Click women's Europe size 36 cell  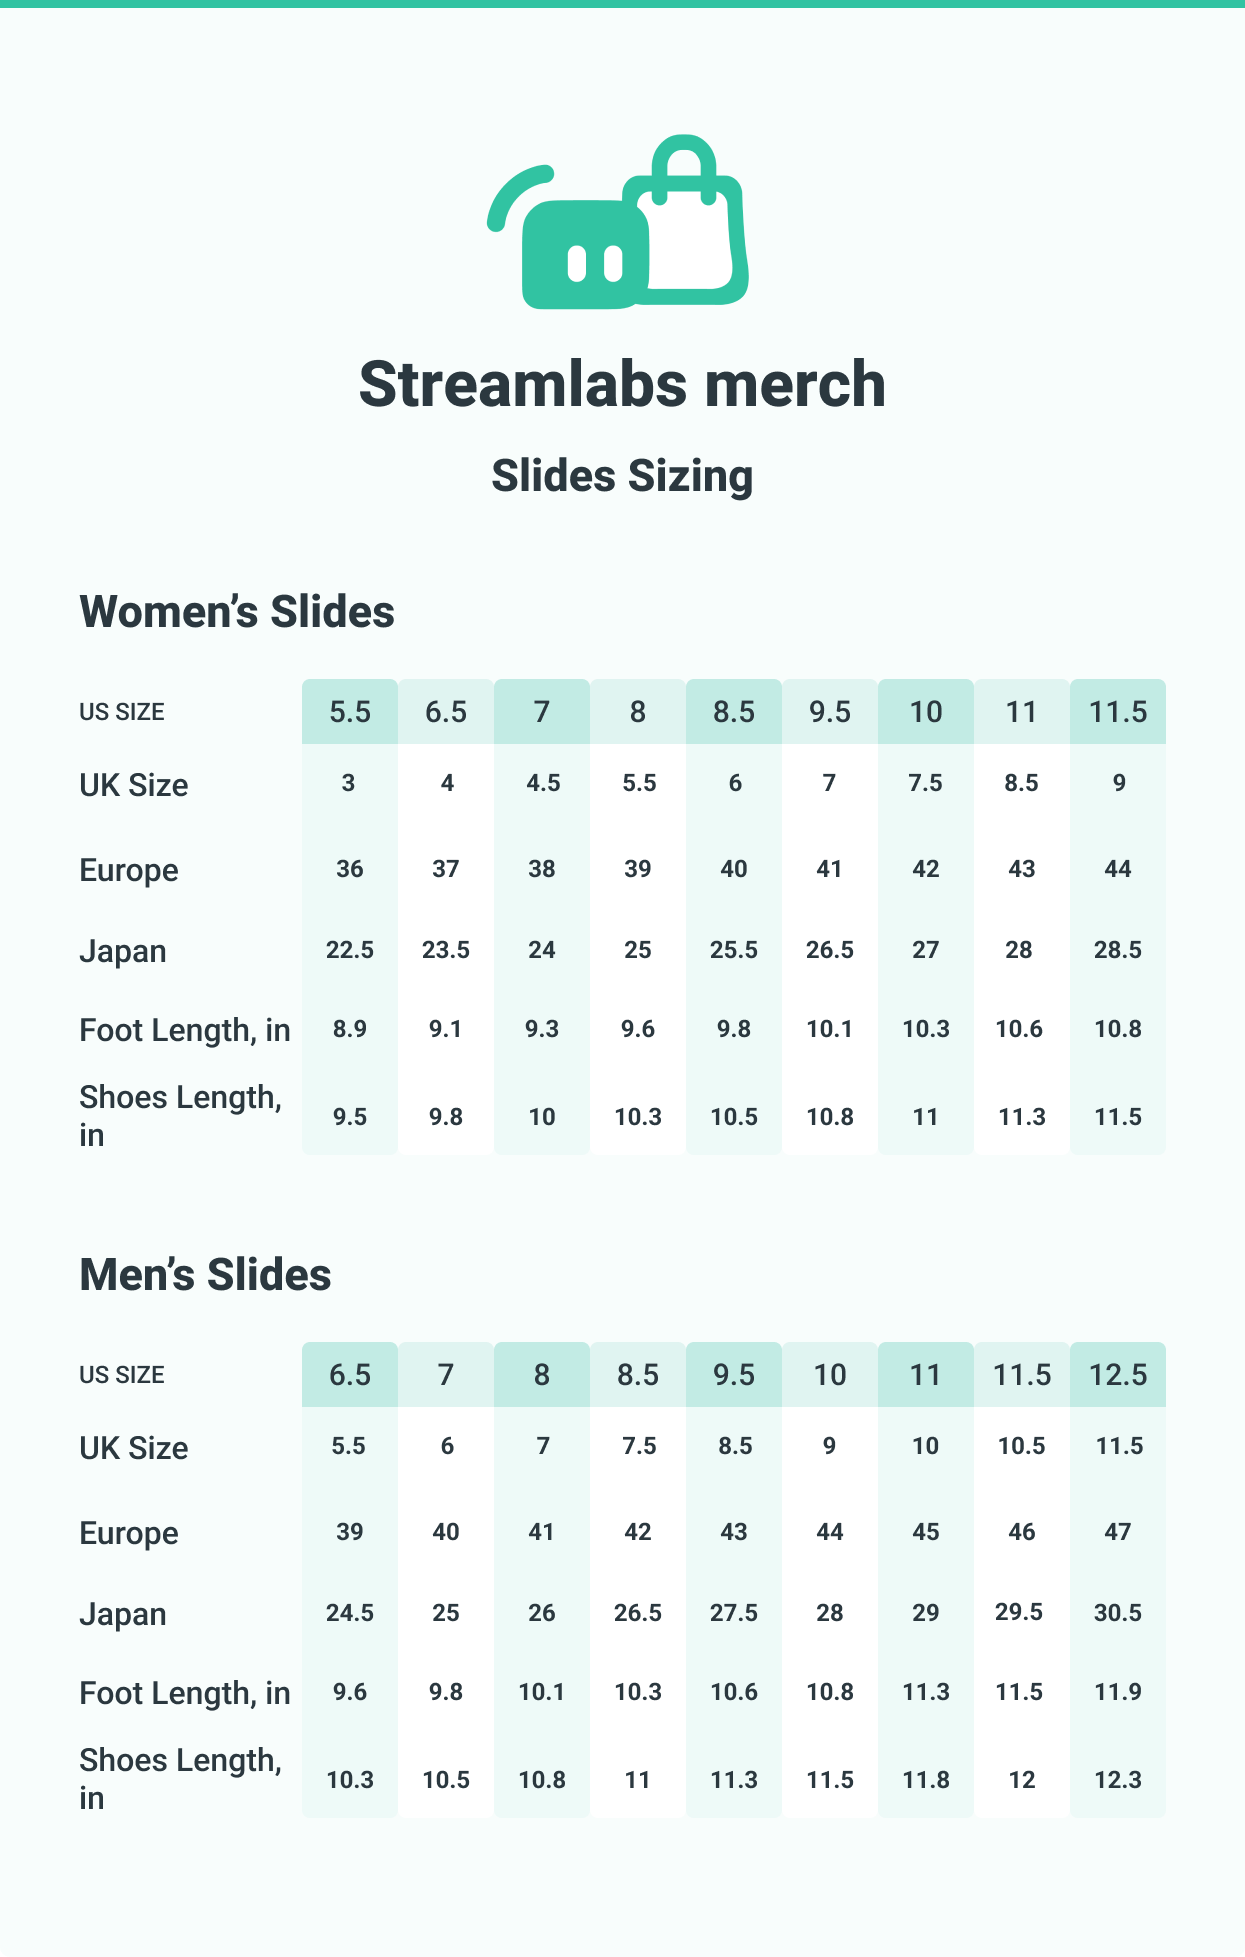[x=350, y=869]
